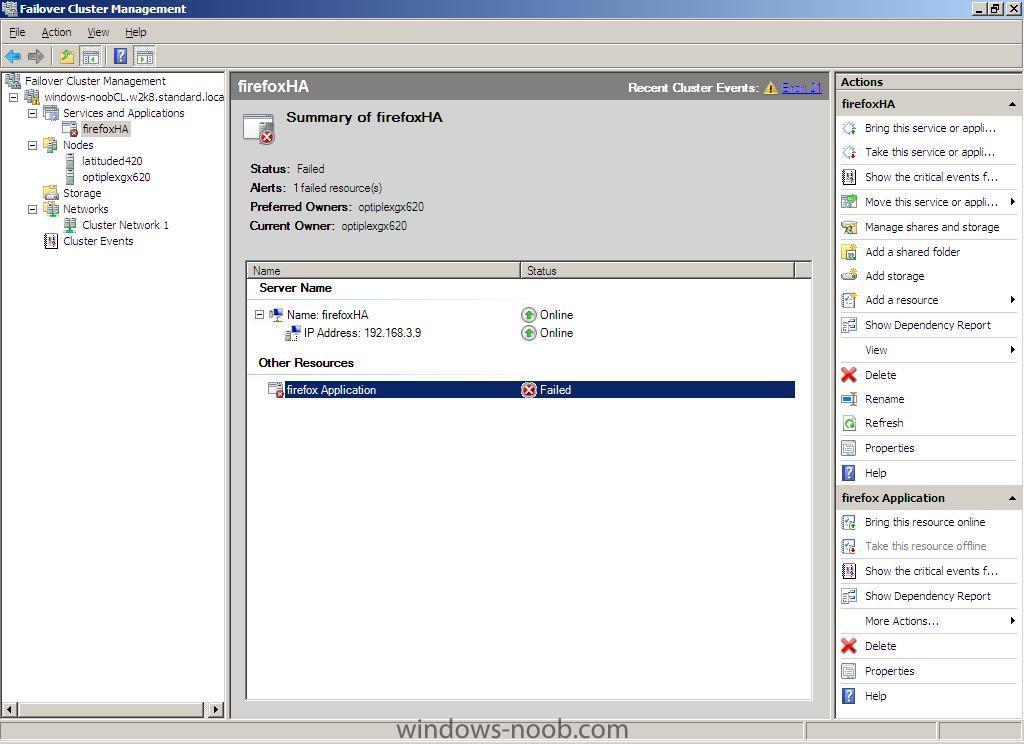Screen dimensions: 1024x744
Task: Click the Forward arrow toolbar icon
Action: coord(36,56)
